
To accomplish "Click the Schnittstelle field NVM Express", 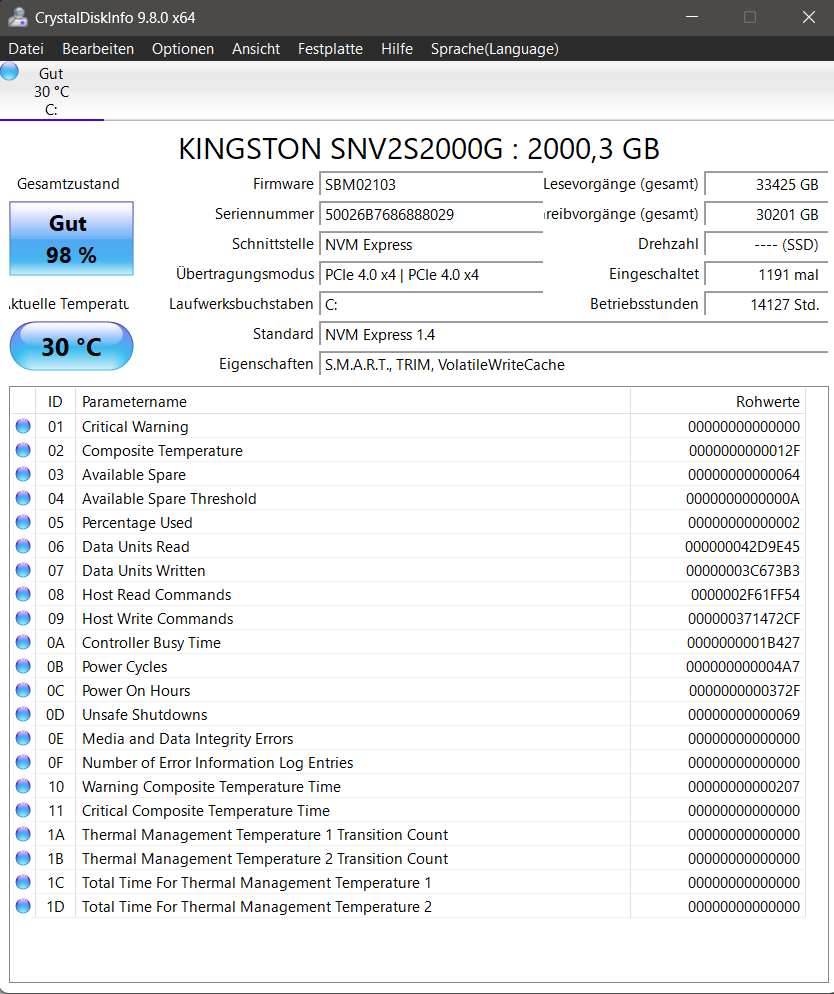I will pos(431,245).
